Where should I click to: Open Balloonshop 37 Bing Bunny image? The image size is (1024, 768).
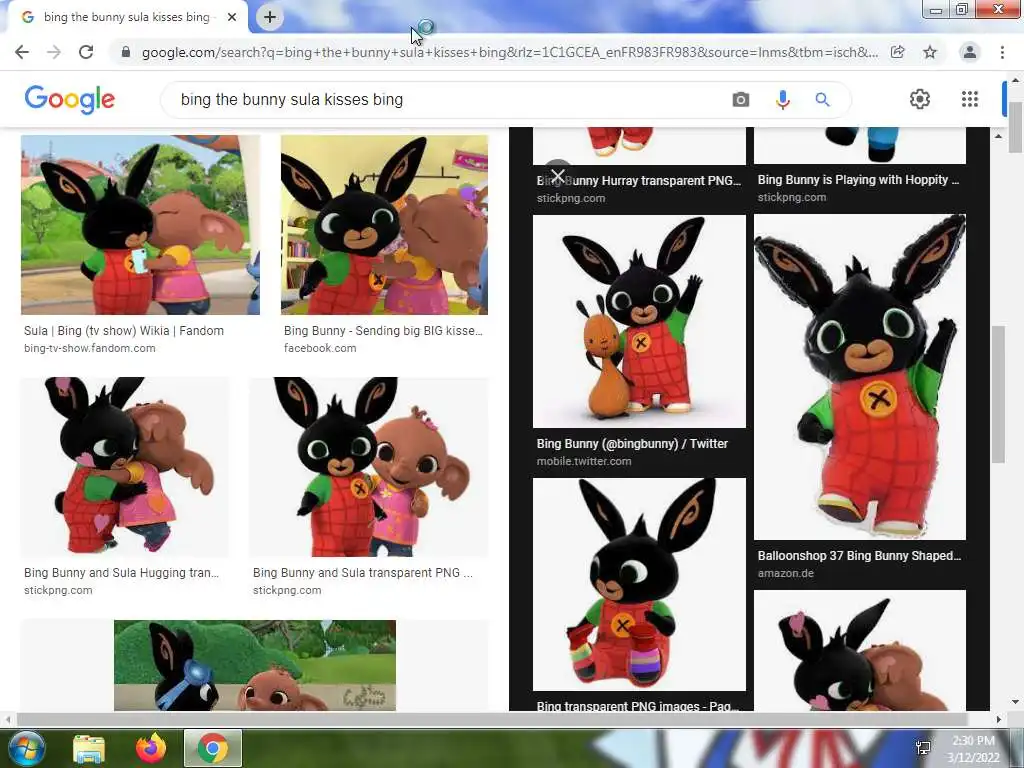[859, 377]
